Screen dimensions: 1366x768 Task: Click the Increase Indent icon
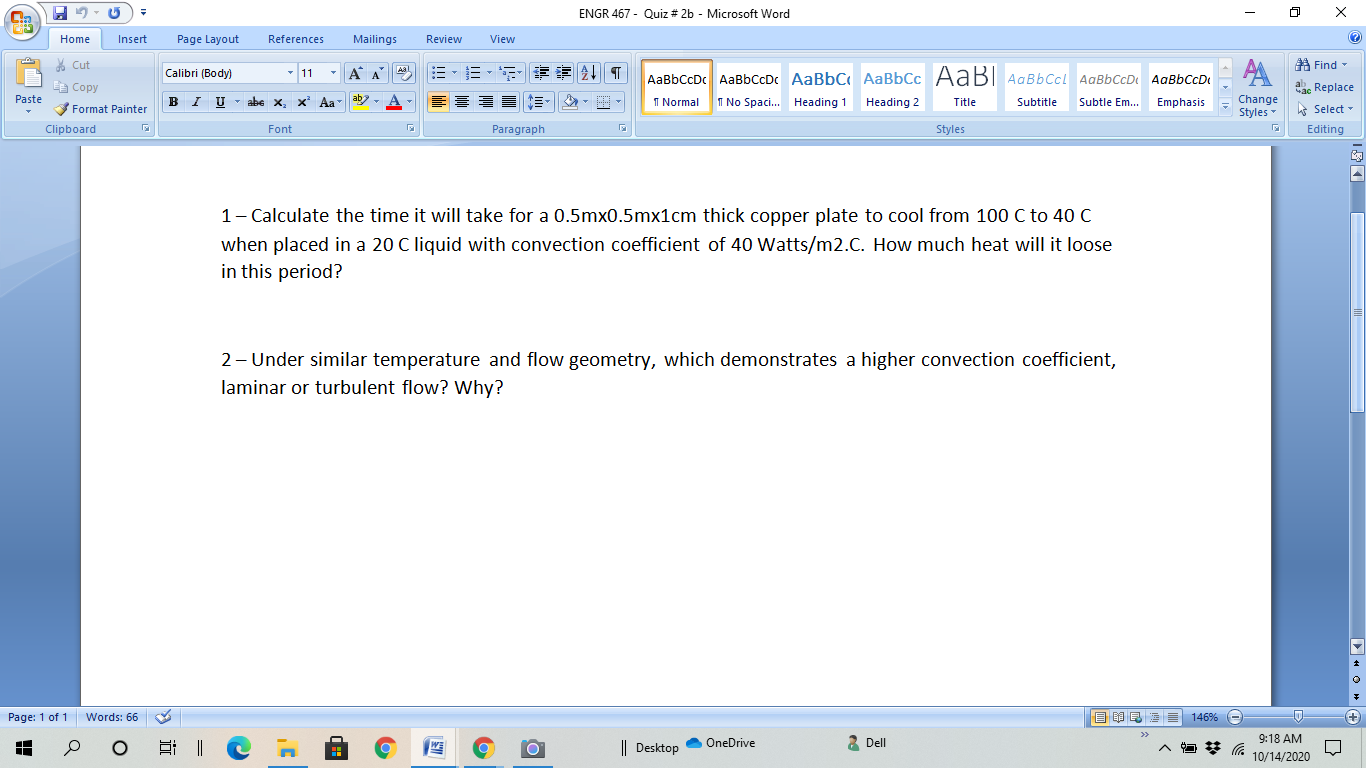(562, 72)
